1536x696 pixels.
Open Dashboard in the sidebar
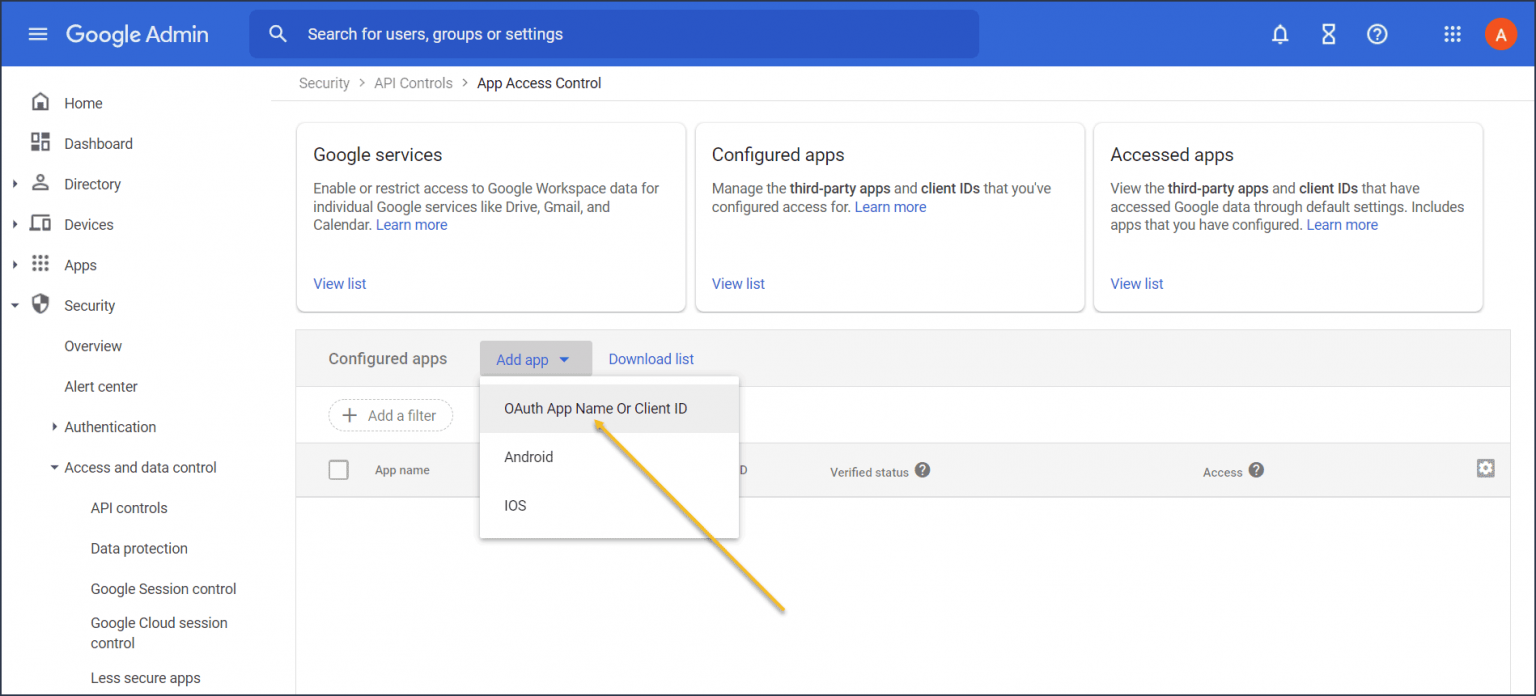[98, 144]
